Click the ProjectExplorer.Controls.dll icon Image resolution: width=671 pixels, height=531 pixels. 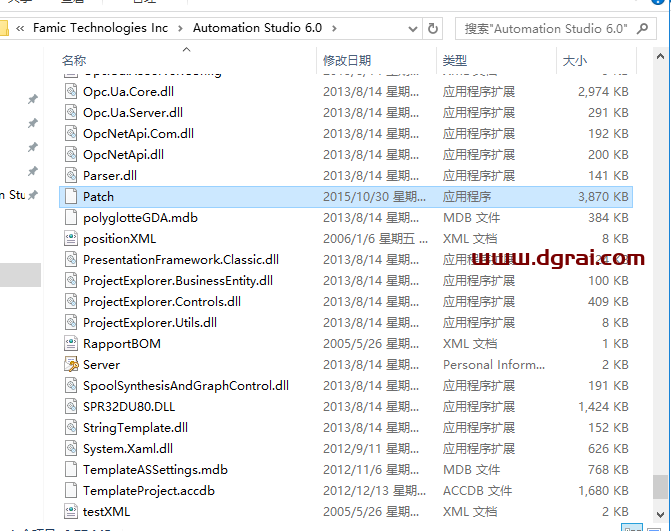click(x=71, y=301)
